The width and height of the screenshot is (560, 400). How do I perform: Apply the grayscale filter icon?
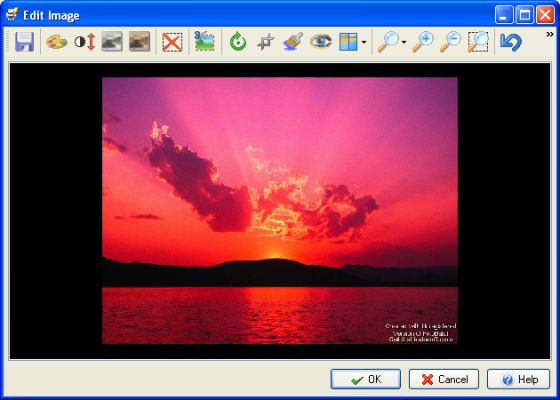[x=112, y=41]
